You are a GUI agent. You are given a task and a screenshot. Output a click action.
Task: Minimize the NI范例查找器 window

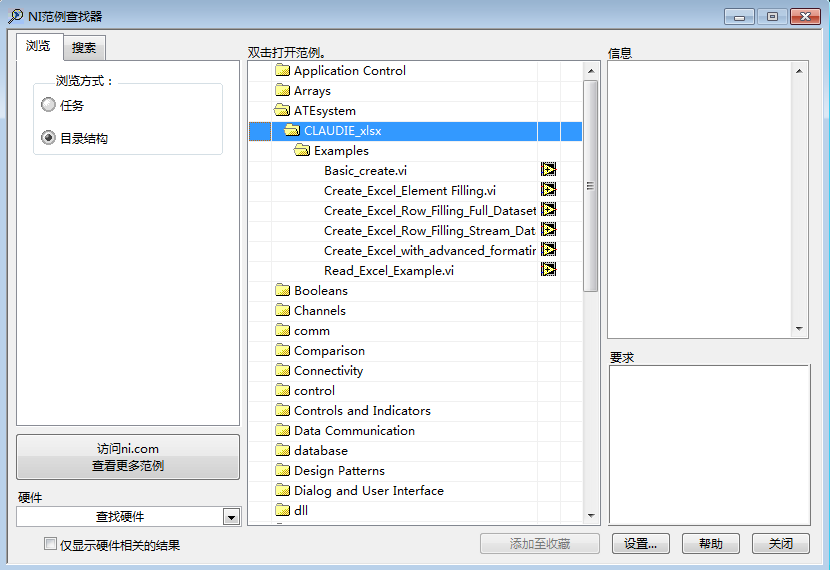coord(739,17)
